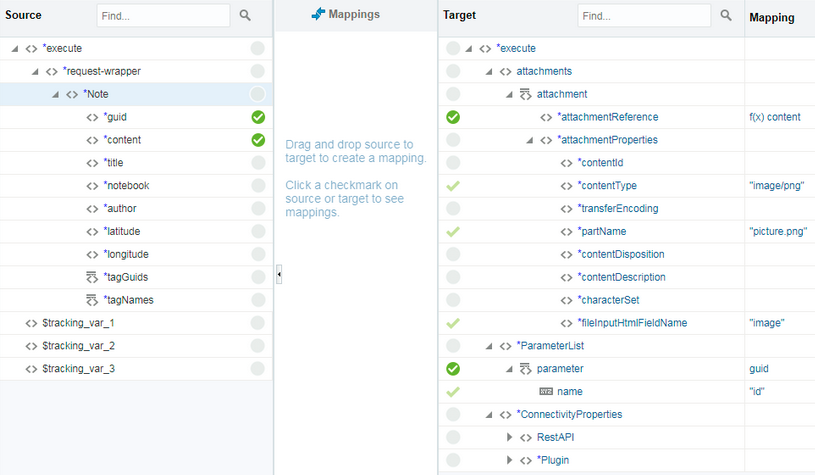This screenshot has height=475, width=815.
Task: Click the Source search magnifier icon
Action: [x=246, y=16]
